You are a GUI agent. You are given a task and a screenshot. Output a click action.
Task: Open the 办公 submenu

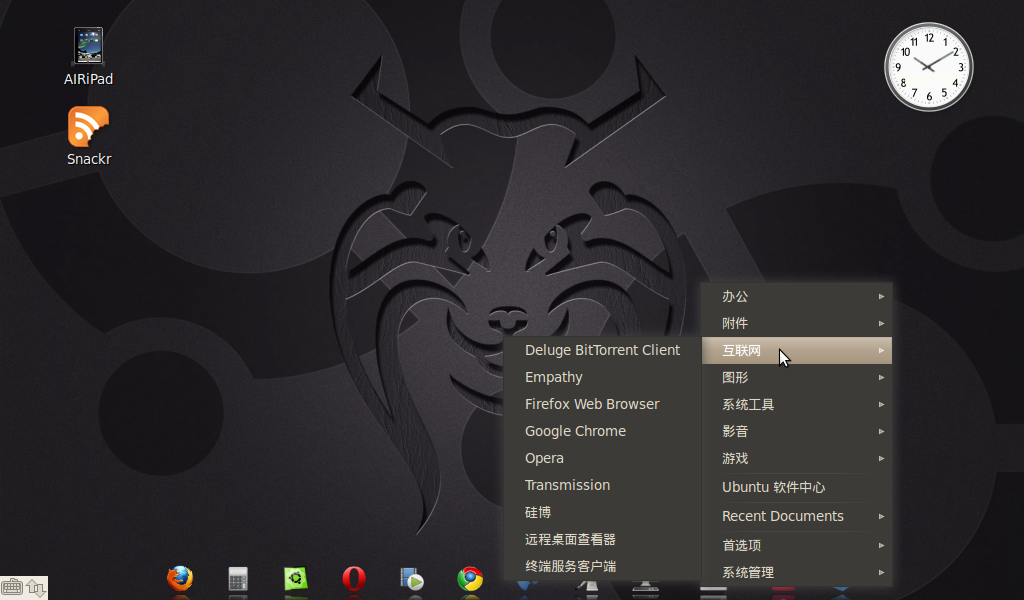coord(797,296)
